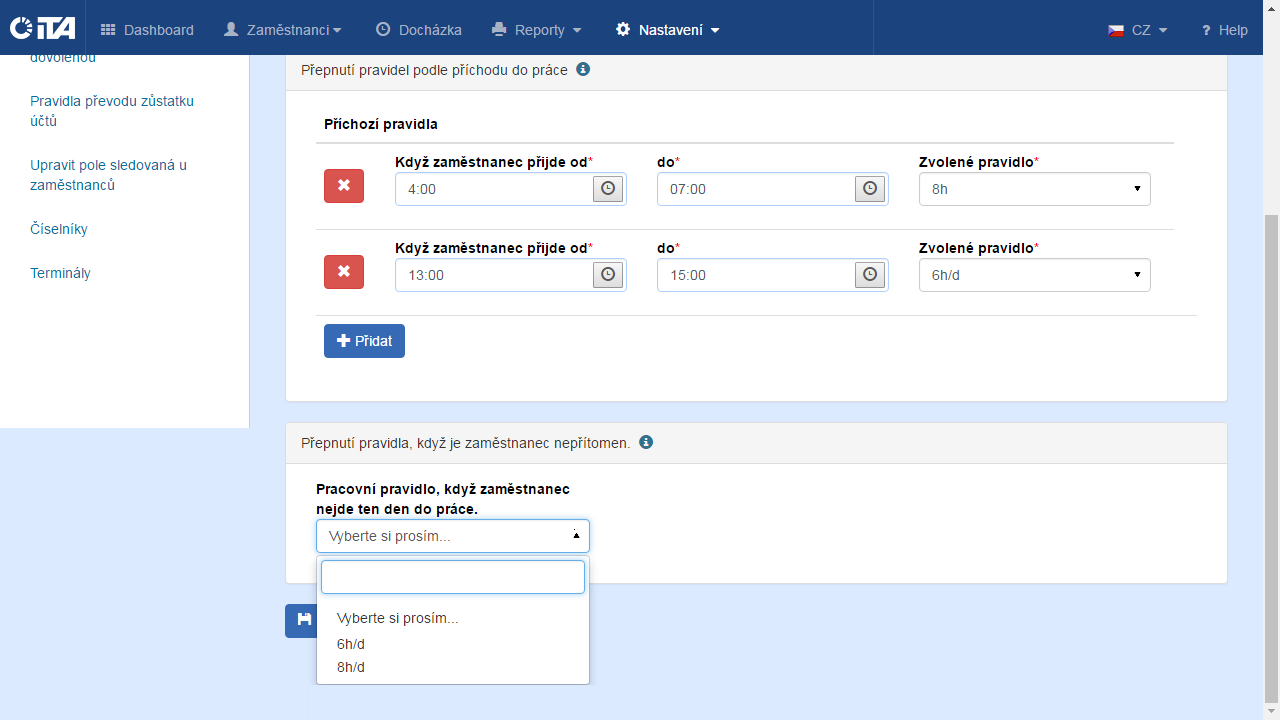
Task: Open the 8h selected rule dropdown
Action: [1034, 189]
